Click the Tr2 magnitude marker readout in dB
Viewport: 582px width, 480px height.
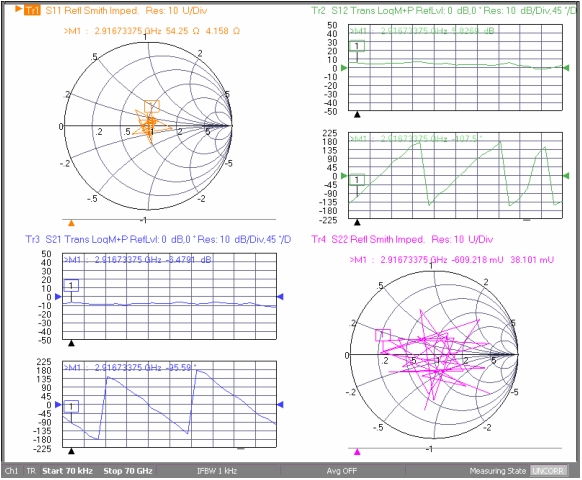point(422,31)
